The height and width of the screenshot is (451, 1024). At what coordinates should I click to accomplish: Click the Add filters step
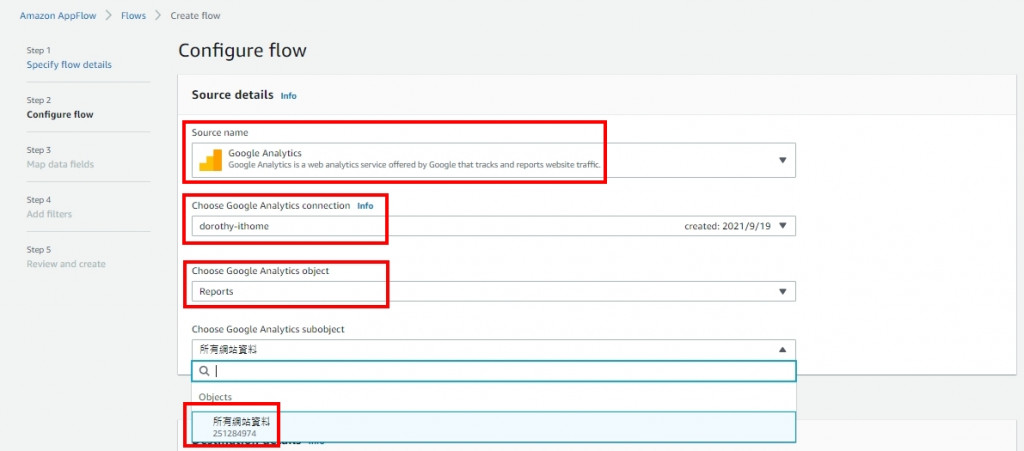click(x=49, y=214)
